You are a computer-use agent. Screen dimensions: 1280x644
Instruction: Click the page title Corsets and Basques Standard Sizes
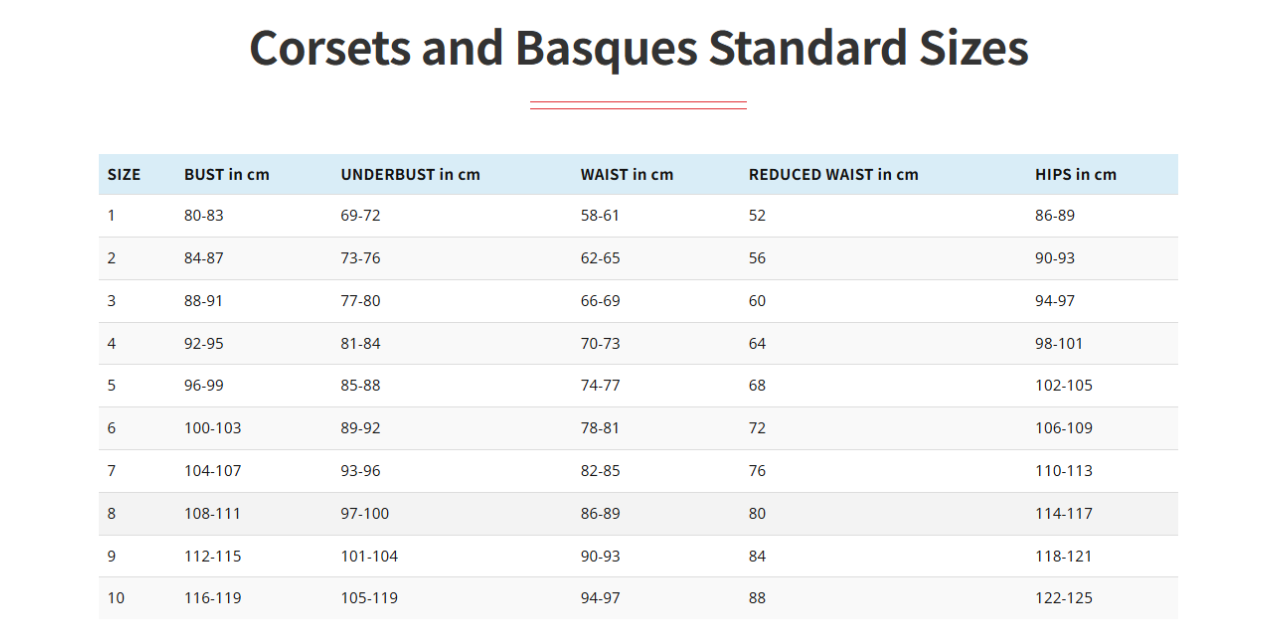click(x=638, y=48)
